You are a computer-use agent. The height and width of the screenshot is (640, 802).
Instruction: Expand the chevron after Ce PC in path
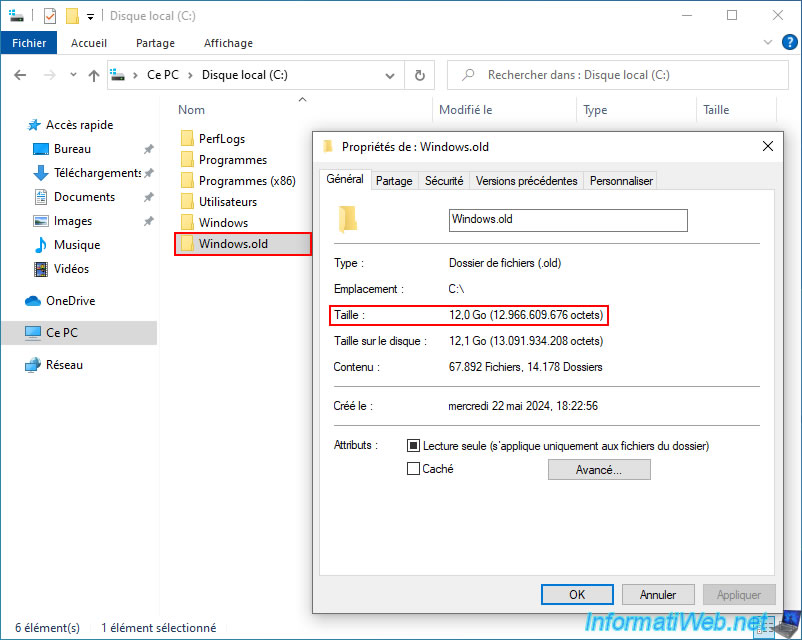click(x=190, y=75)
